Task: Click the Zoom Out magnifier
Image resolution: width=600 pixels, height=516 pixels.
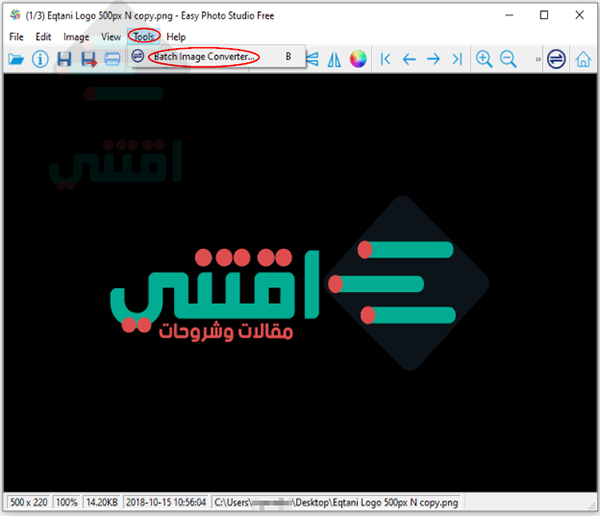Action: (x=508, y=59)
